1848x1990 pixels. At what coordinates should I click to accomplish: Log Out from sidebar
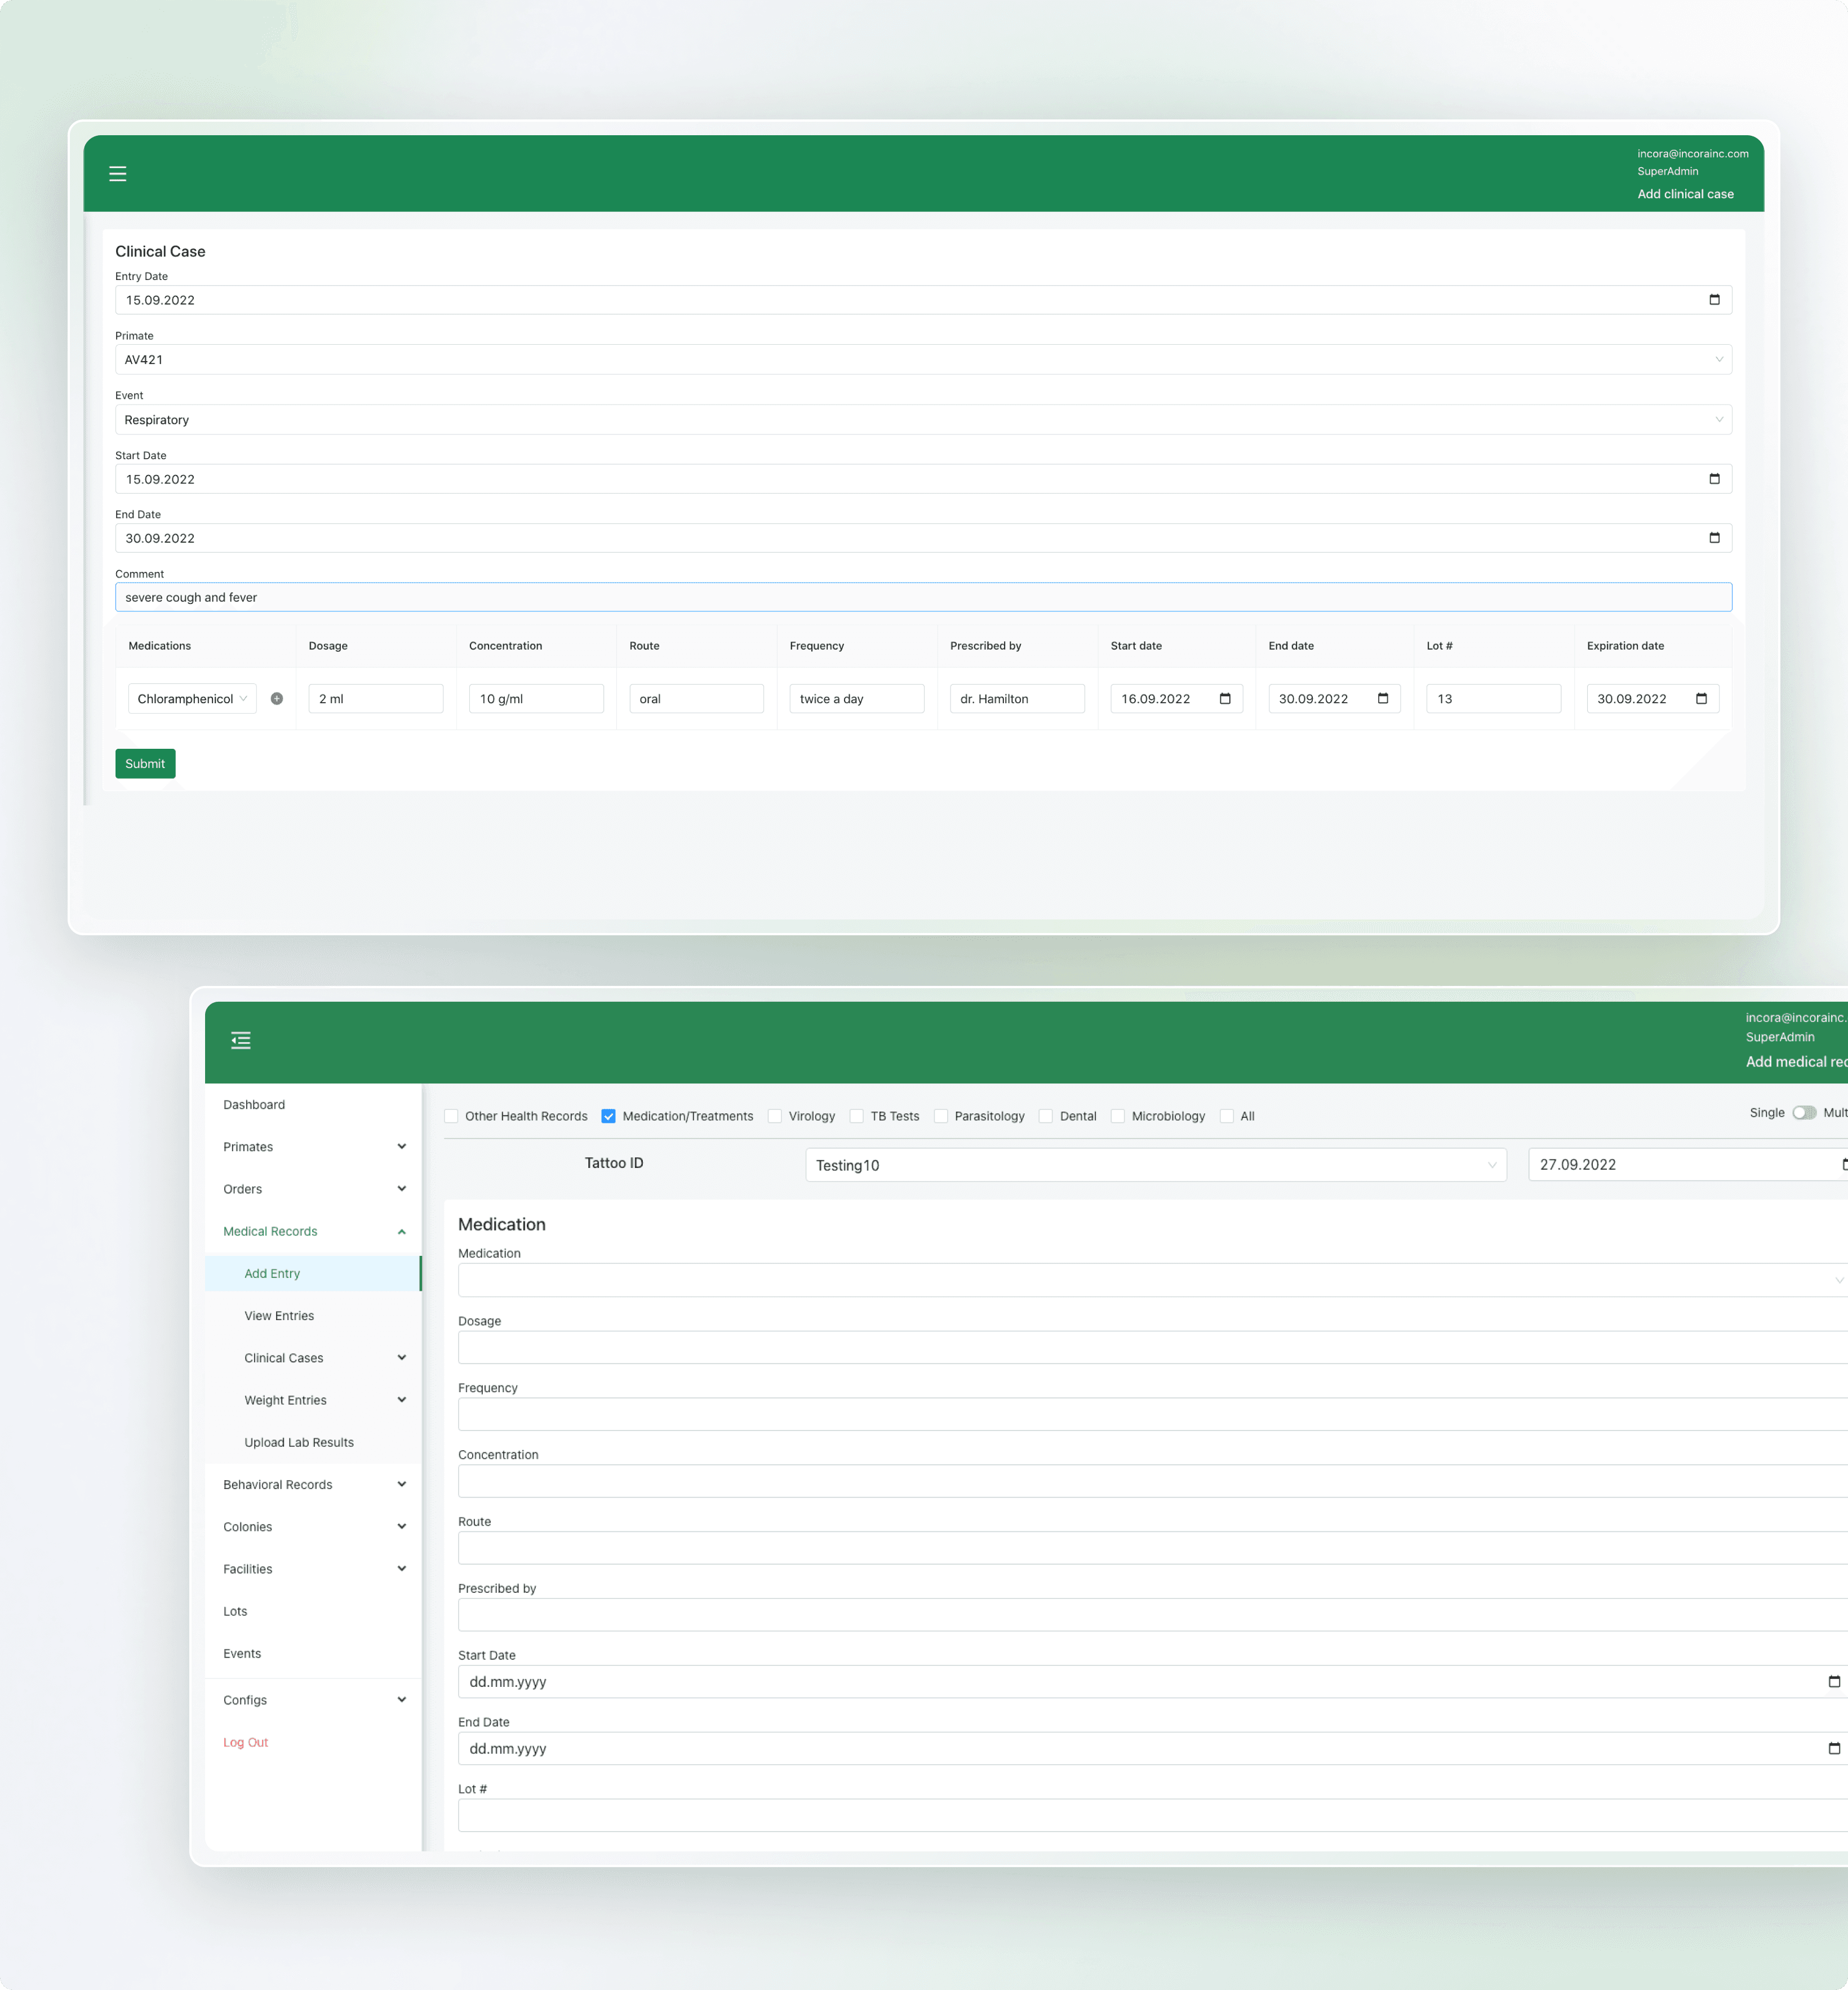click(x=246, y=1743)
